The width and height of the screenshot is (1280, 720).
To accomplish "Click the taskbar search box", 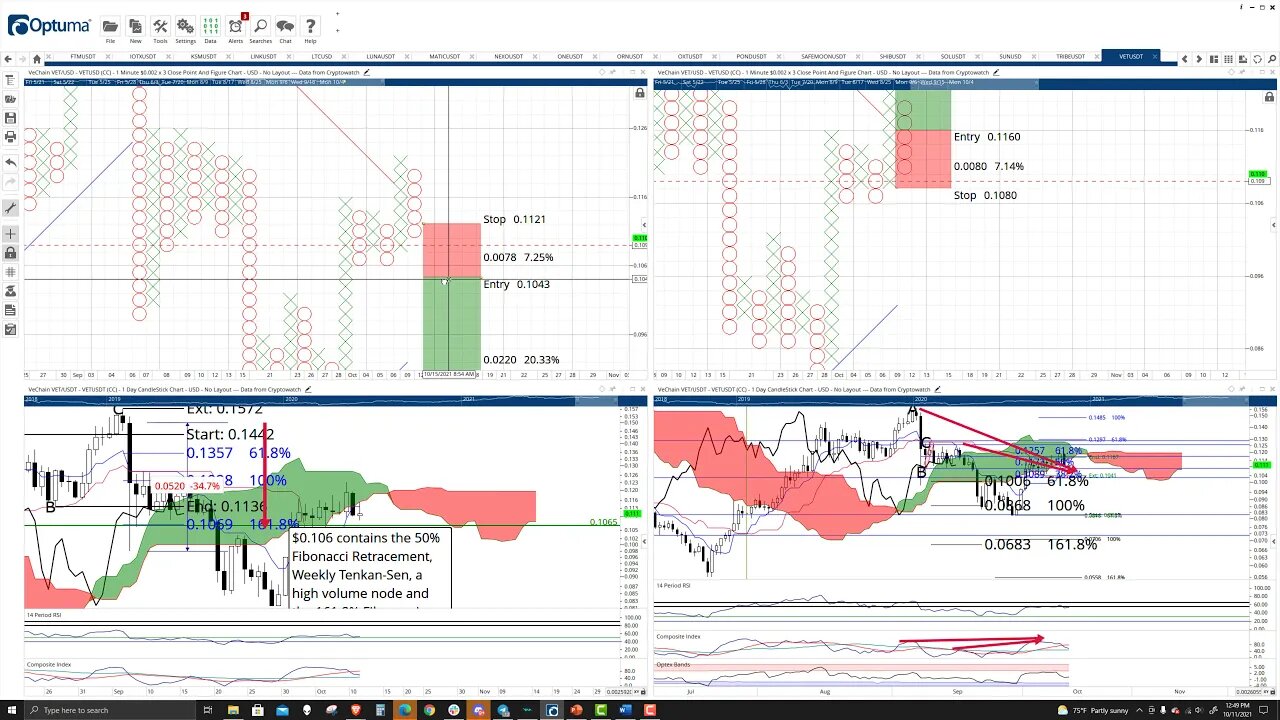I will click(110, 710).
